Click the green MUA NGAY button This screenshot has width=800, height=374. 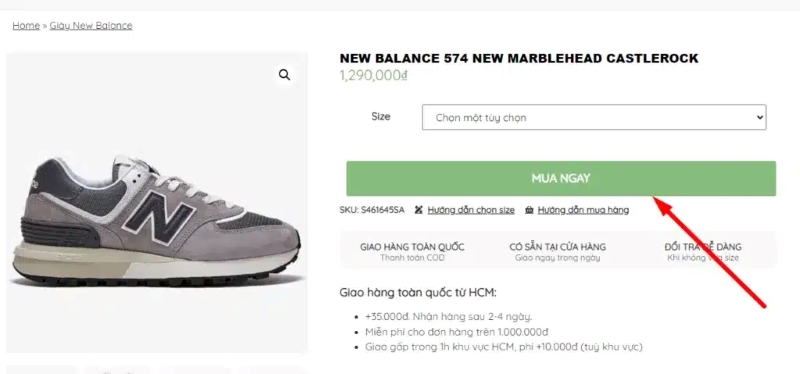(x=561, y=179)
